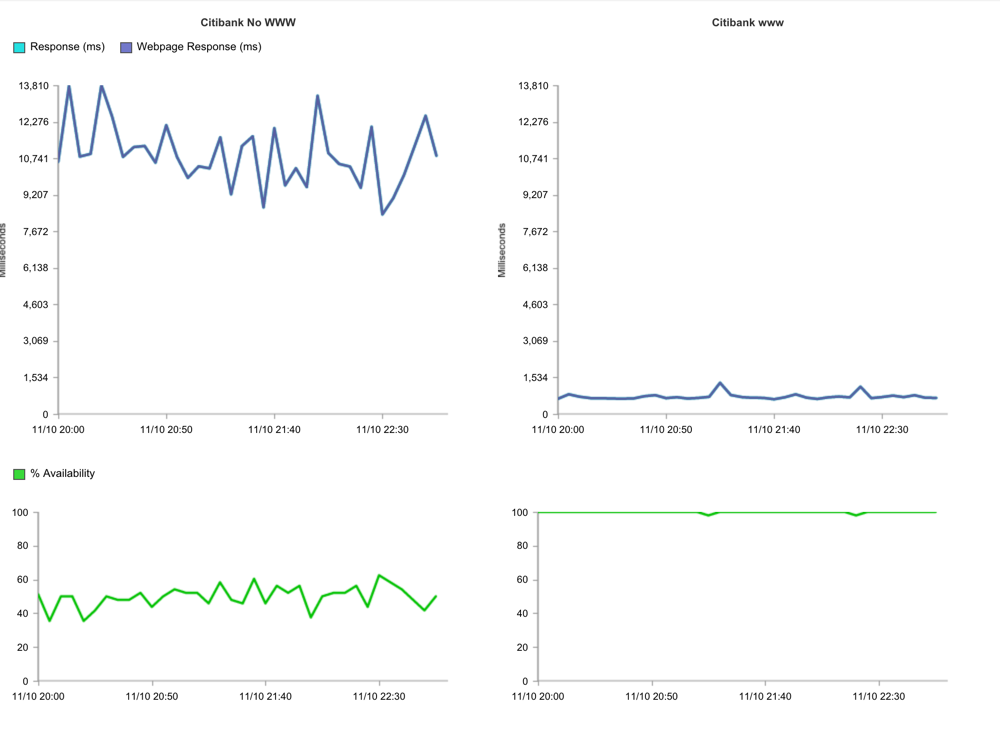Image resolution: width=1000 pixels, height=754 pixels.
Task: Click the 20 label on Citibank www availability chart
Action: click(x=523, y=647)
